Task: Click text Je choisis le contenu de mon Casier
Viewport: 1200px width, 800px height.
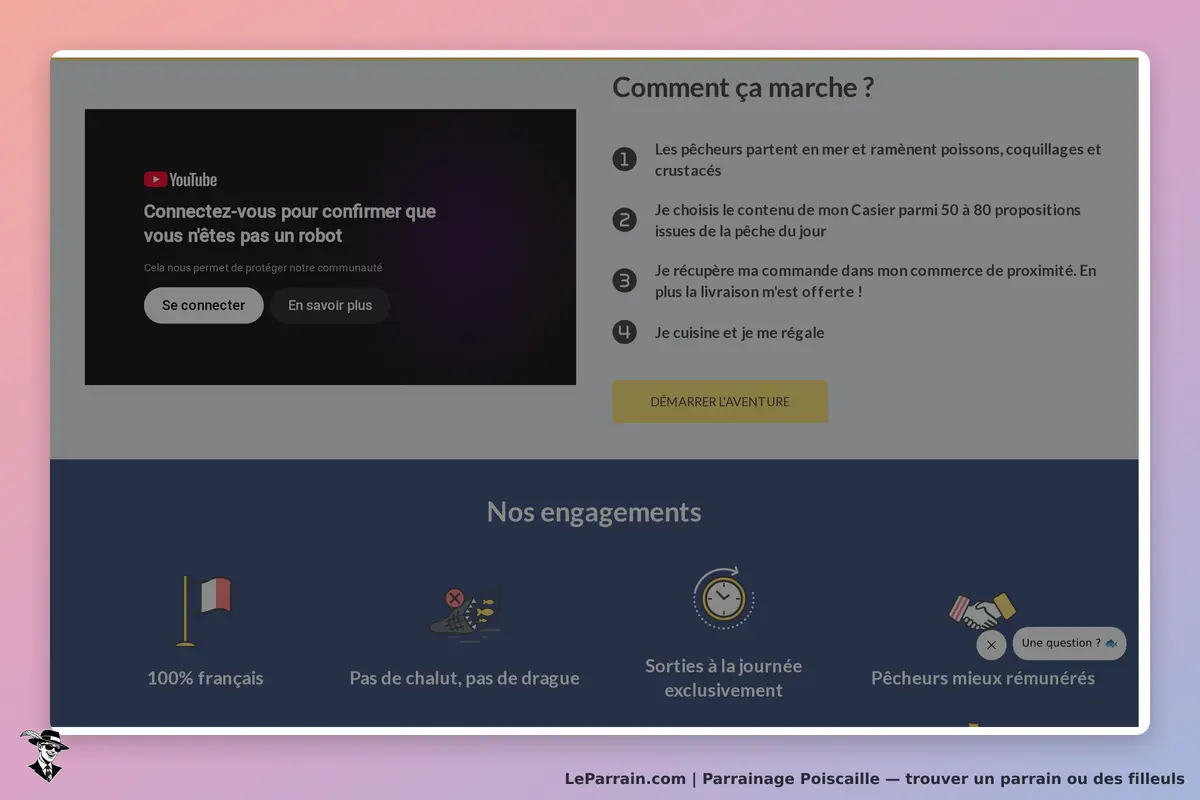Action: (x=868, y=220)
